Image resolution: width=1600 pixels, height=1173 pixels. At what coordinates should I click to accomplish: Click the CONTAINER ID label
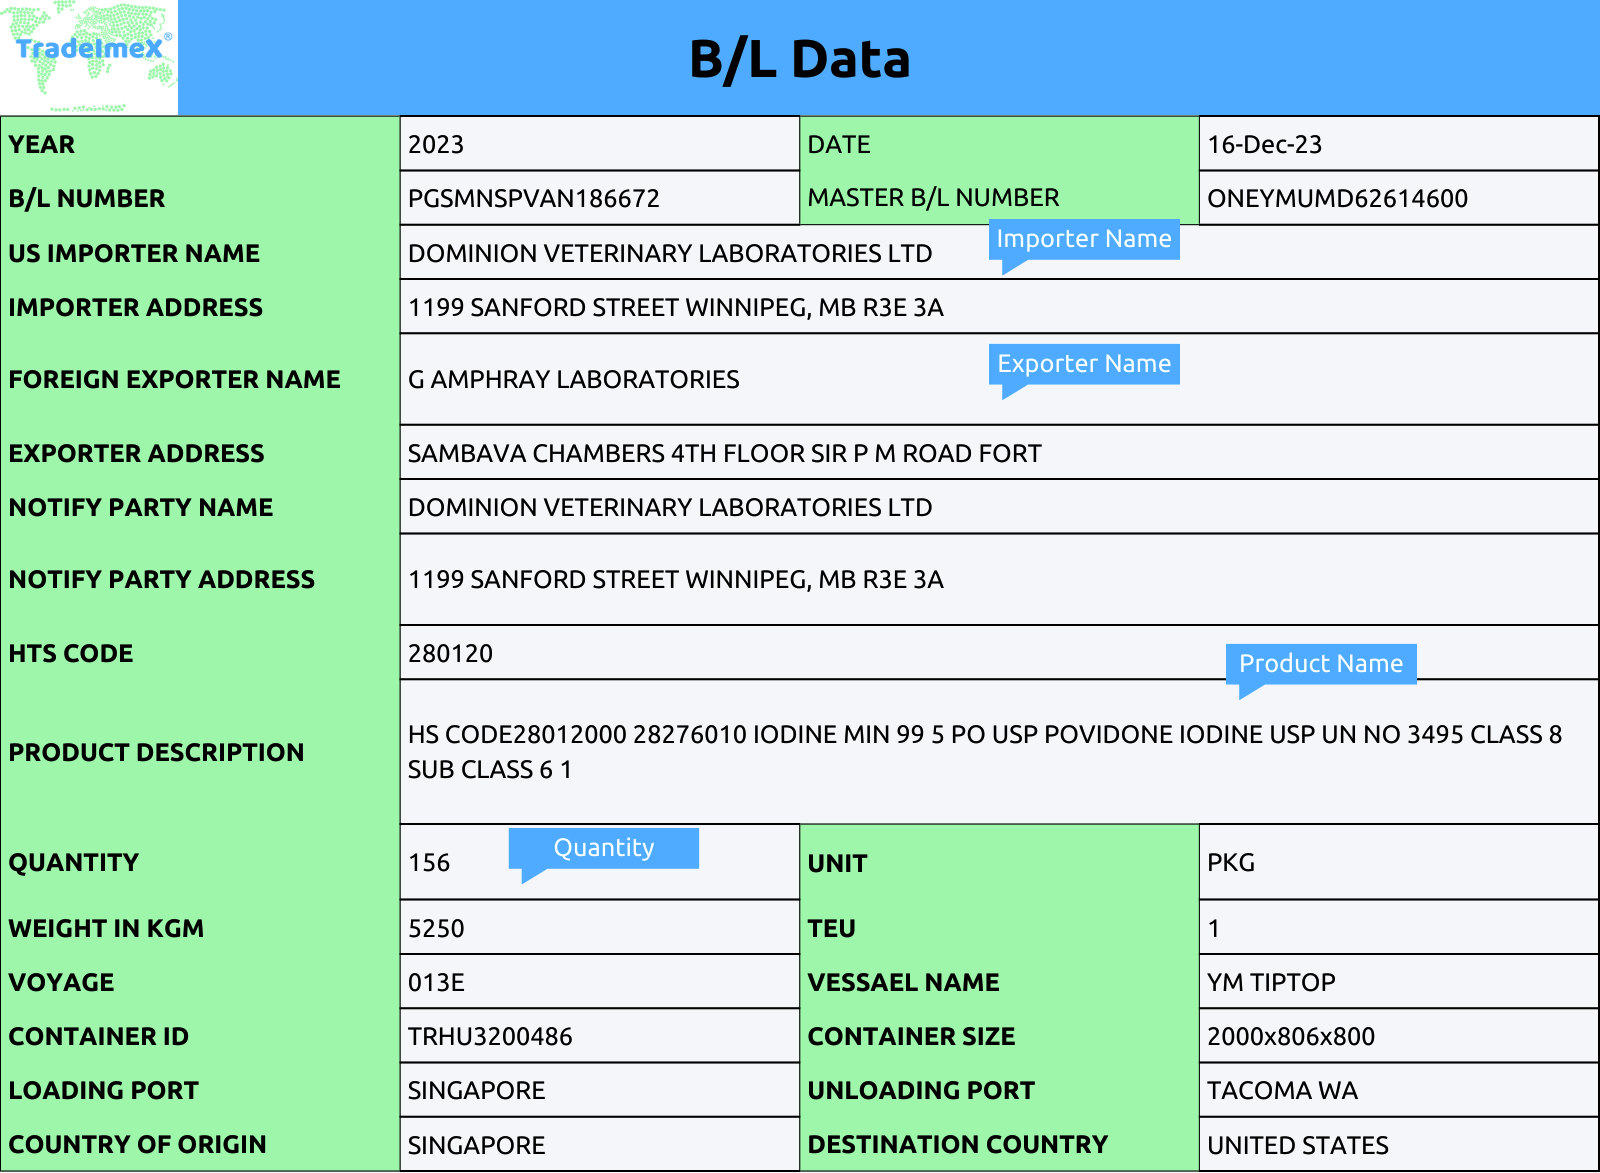pos(99,1037)
